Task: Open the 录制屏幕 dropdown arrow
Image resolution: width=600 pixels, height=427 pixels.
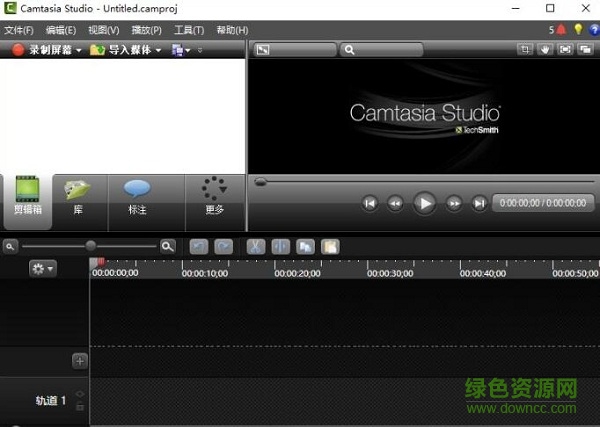Action: tap(79, 49)
